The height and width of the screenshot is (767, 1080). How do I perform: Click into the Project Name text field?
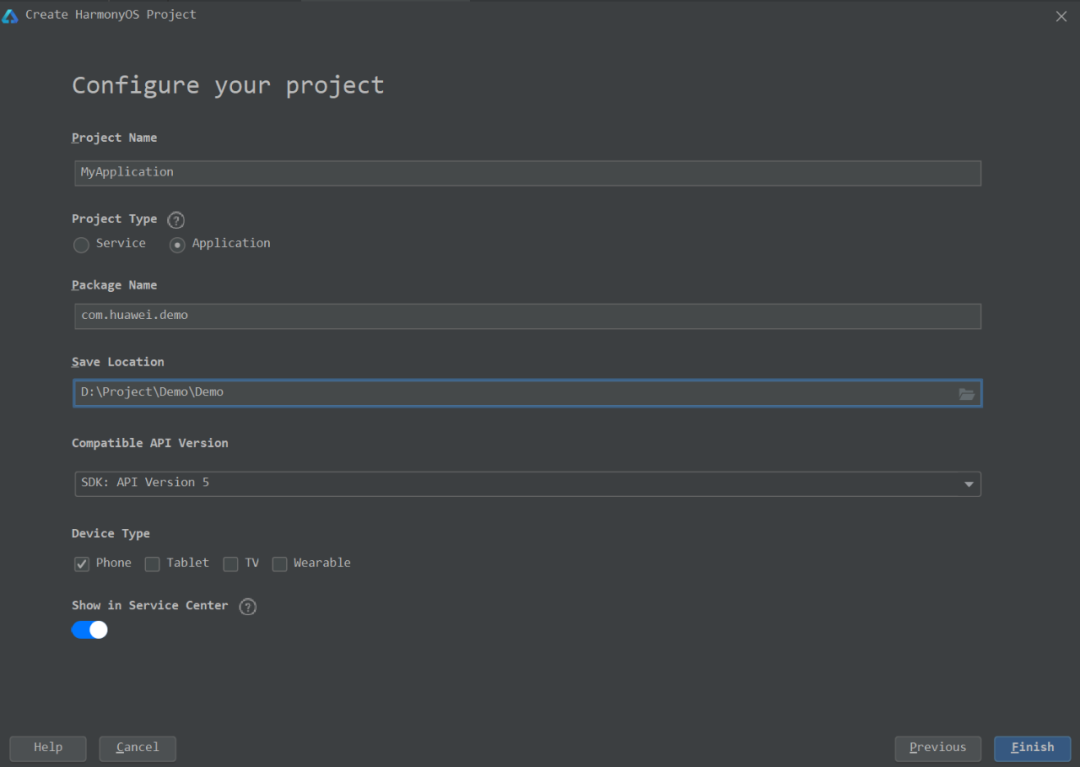(527, 173)
